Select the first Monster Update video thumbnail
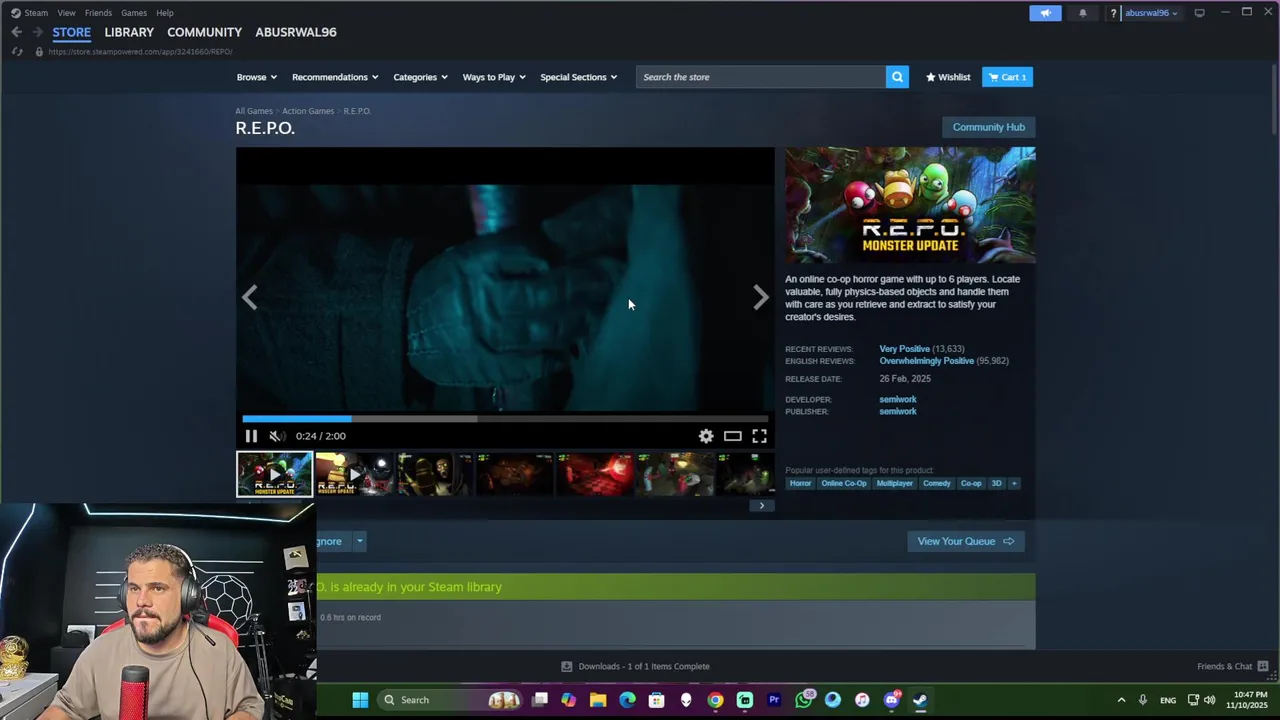1280x720 pixels. (x=275, y=474)
